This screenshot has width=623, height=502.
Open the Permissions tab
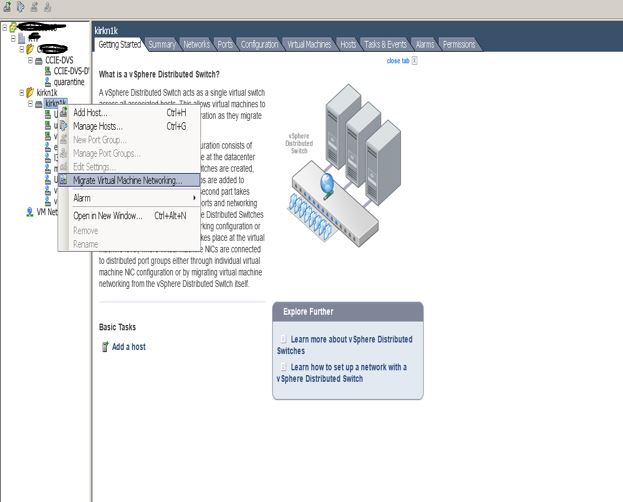(x=459, y=45)
